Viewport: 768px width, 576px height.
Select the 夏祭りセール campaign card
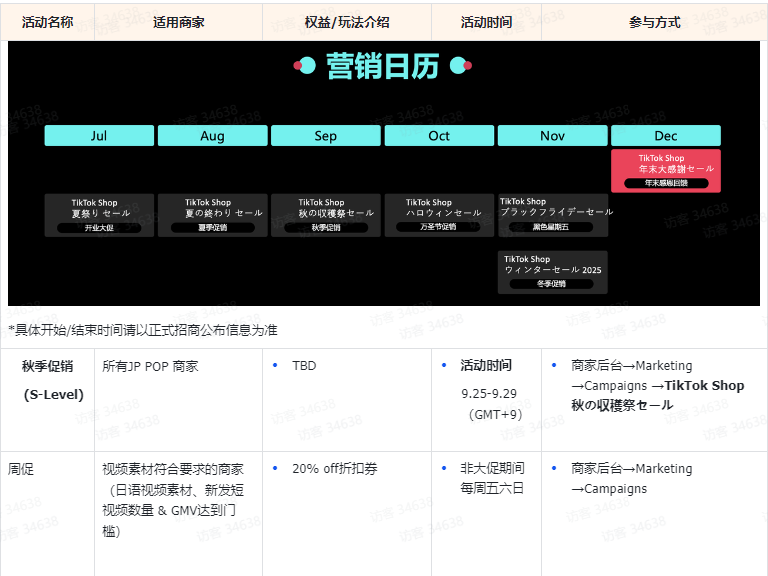pyautogui.click(x=99, y=216)
